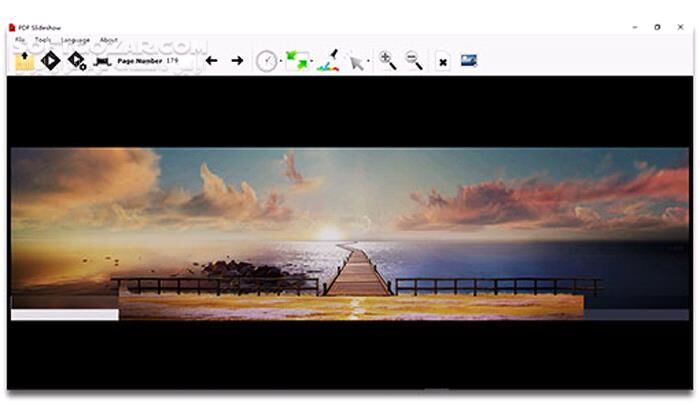Click the sunset pier slide image
Image resolution: width=700 pixels, height=412 pixels.
click(350, 234)
